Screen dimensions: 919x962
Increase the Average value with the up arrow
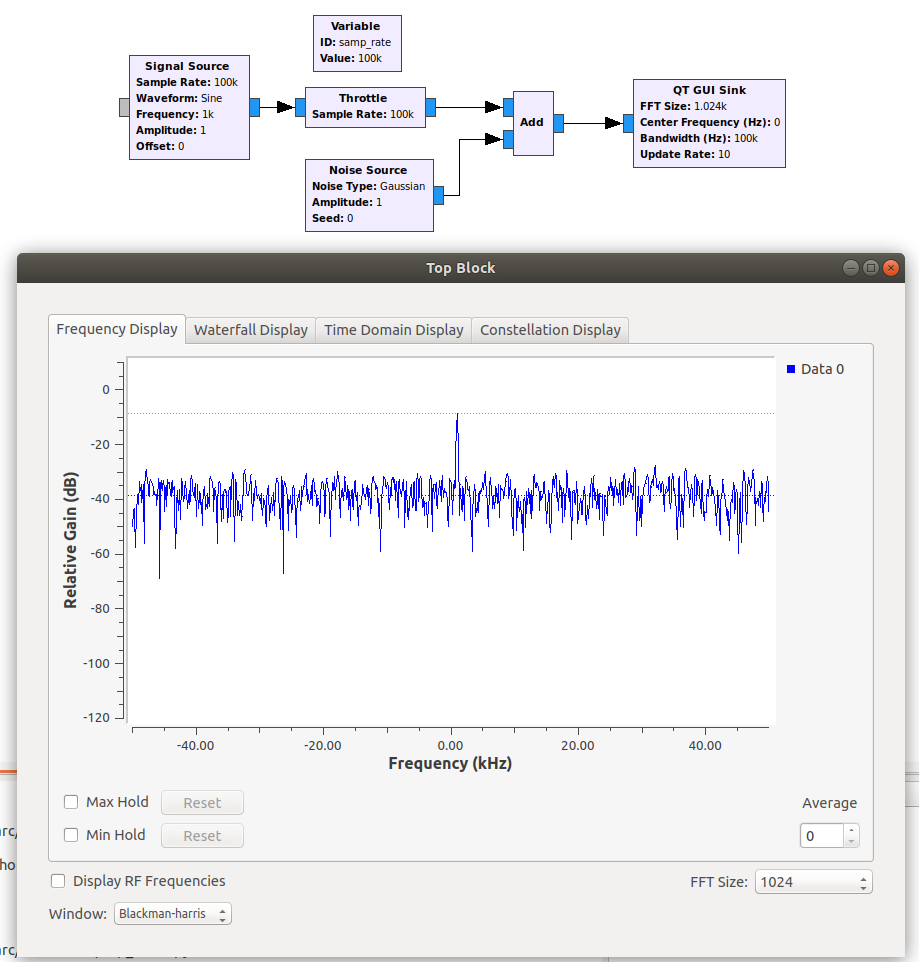pos(850,830)
